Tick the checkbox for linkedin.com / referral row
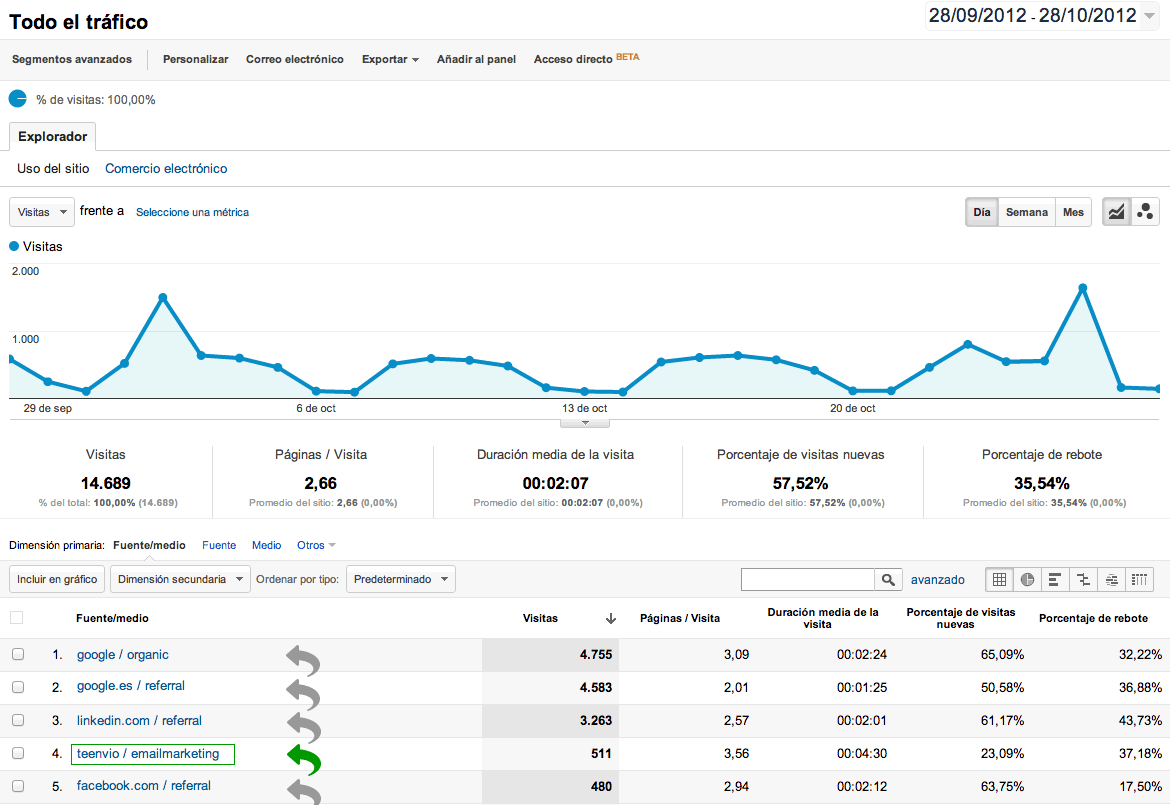This screenshot has width=1170, height=805. point(18,720)
